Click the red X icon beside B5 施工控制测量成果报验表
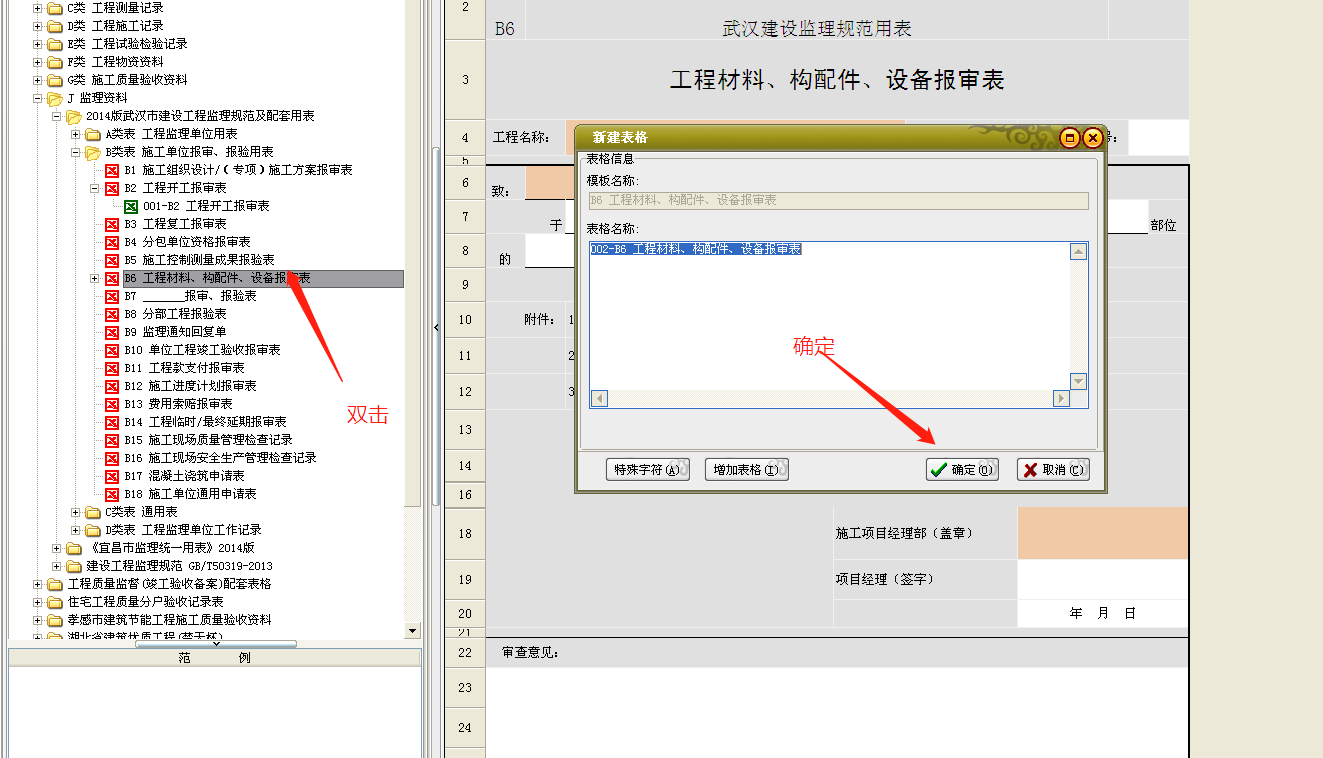This screenshot has height=758, width=1323. pos(112,260)
